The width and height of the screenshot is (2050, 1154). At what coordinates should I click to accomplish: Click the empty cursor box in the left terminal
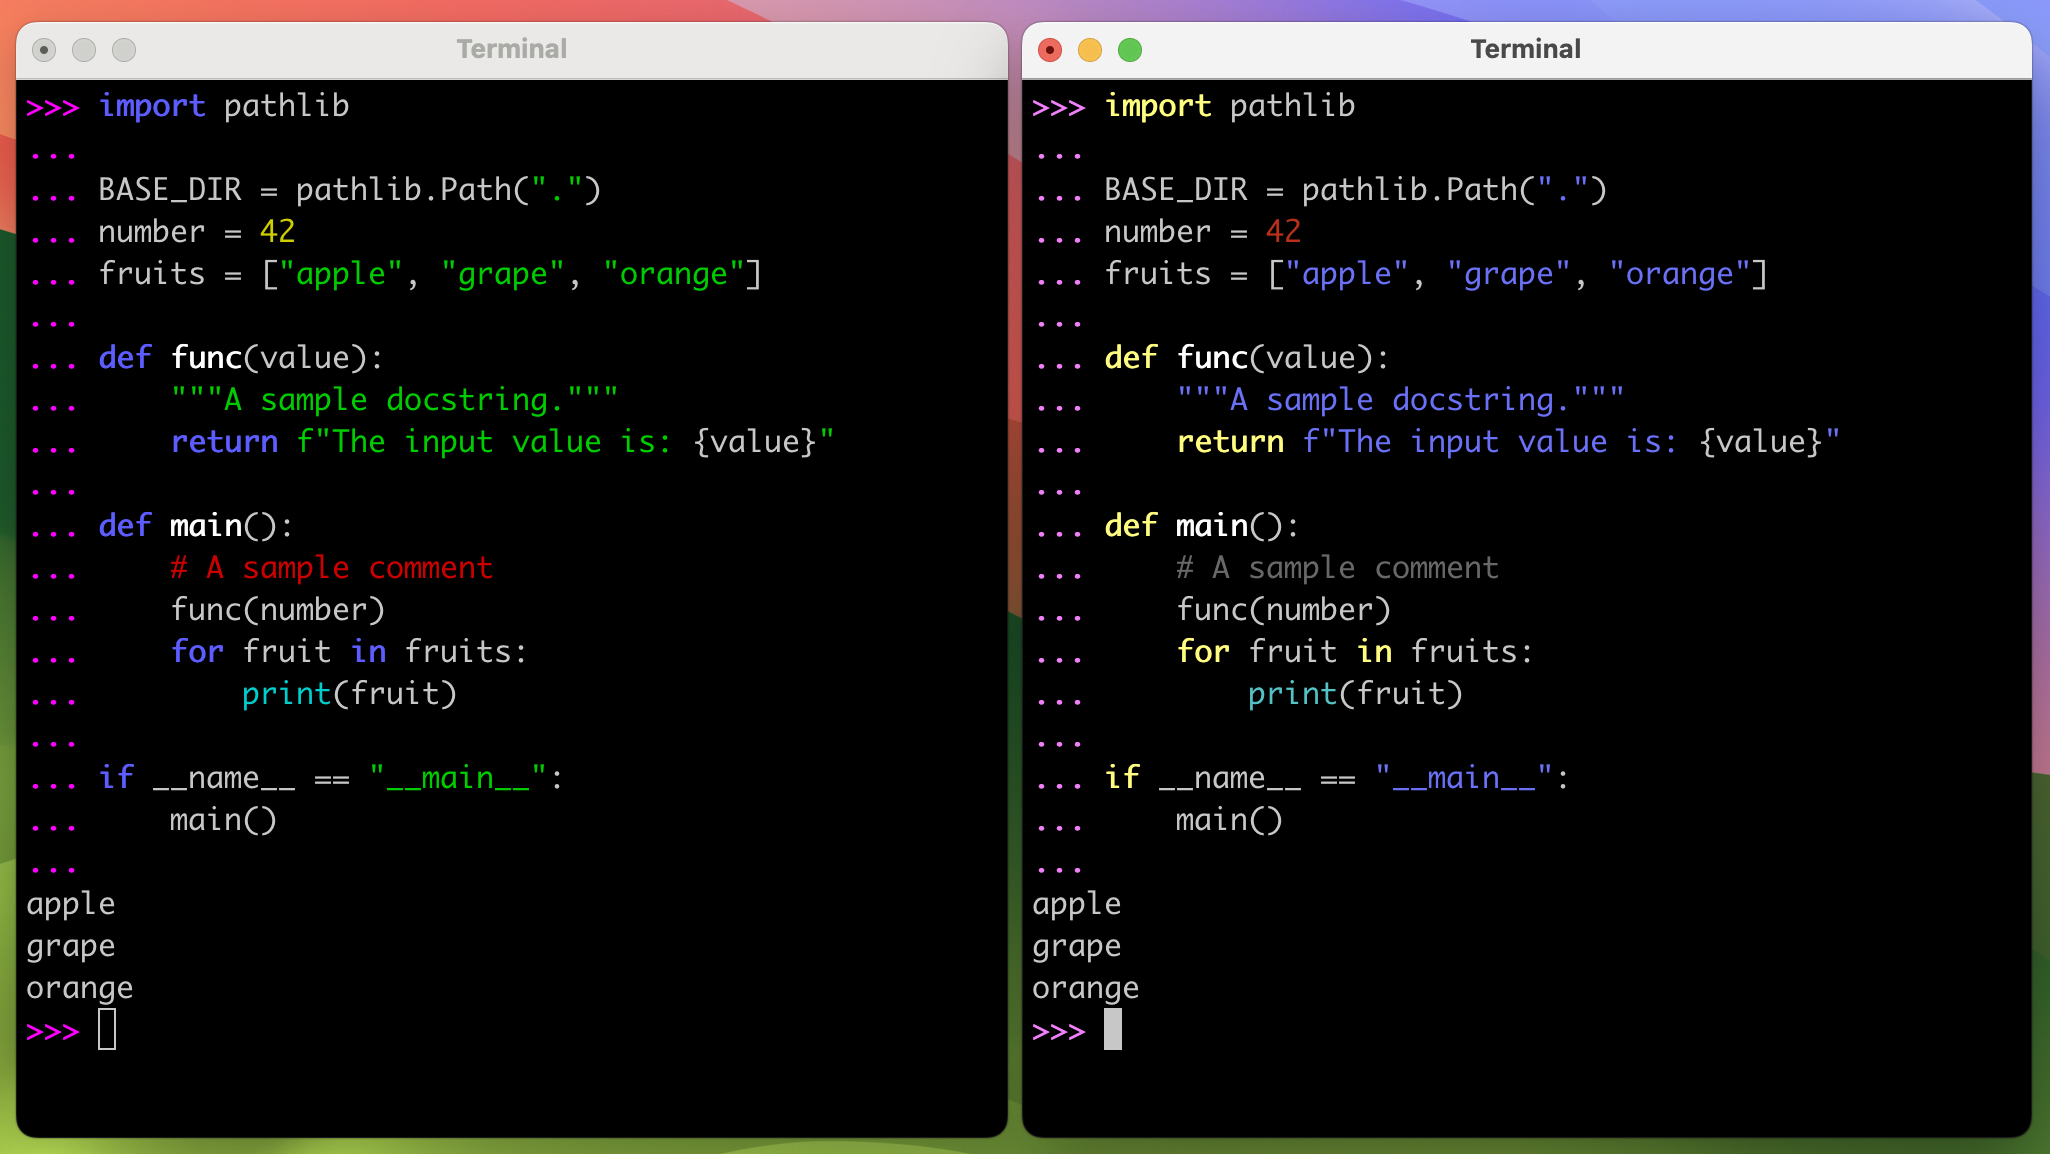click(x=107, y=1029)
